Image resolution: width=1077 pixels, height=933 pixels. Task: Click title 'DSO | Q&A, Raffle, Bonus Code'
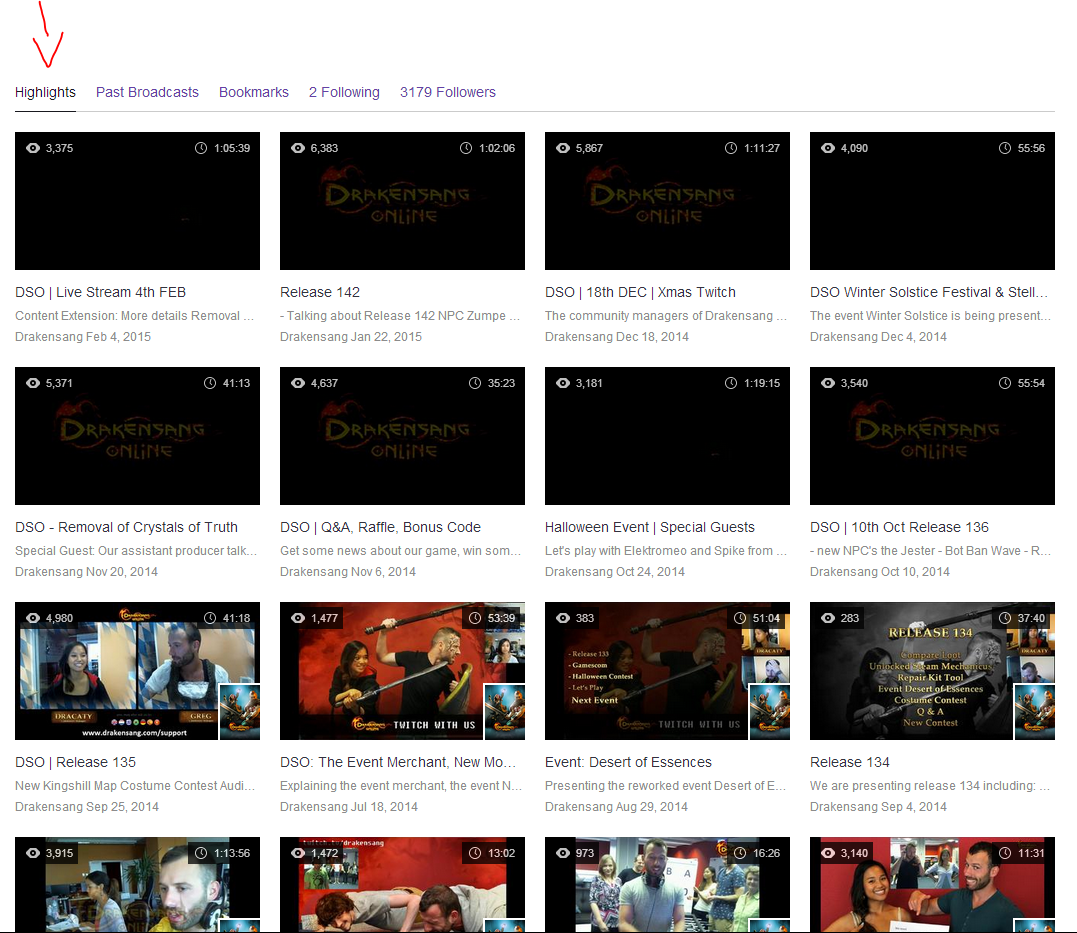pyautogui.click(x=381, y=527)
